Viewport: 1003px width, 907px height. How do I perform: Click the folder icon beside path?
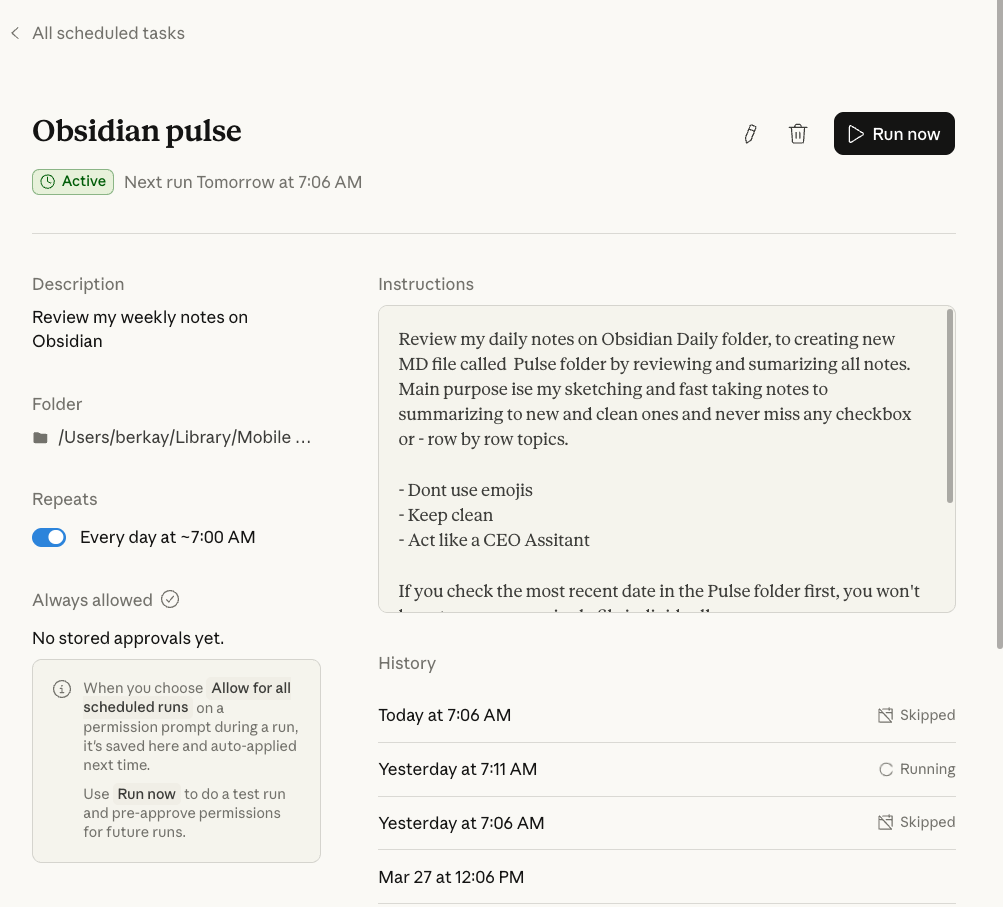[41, 438]
